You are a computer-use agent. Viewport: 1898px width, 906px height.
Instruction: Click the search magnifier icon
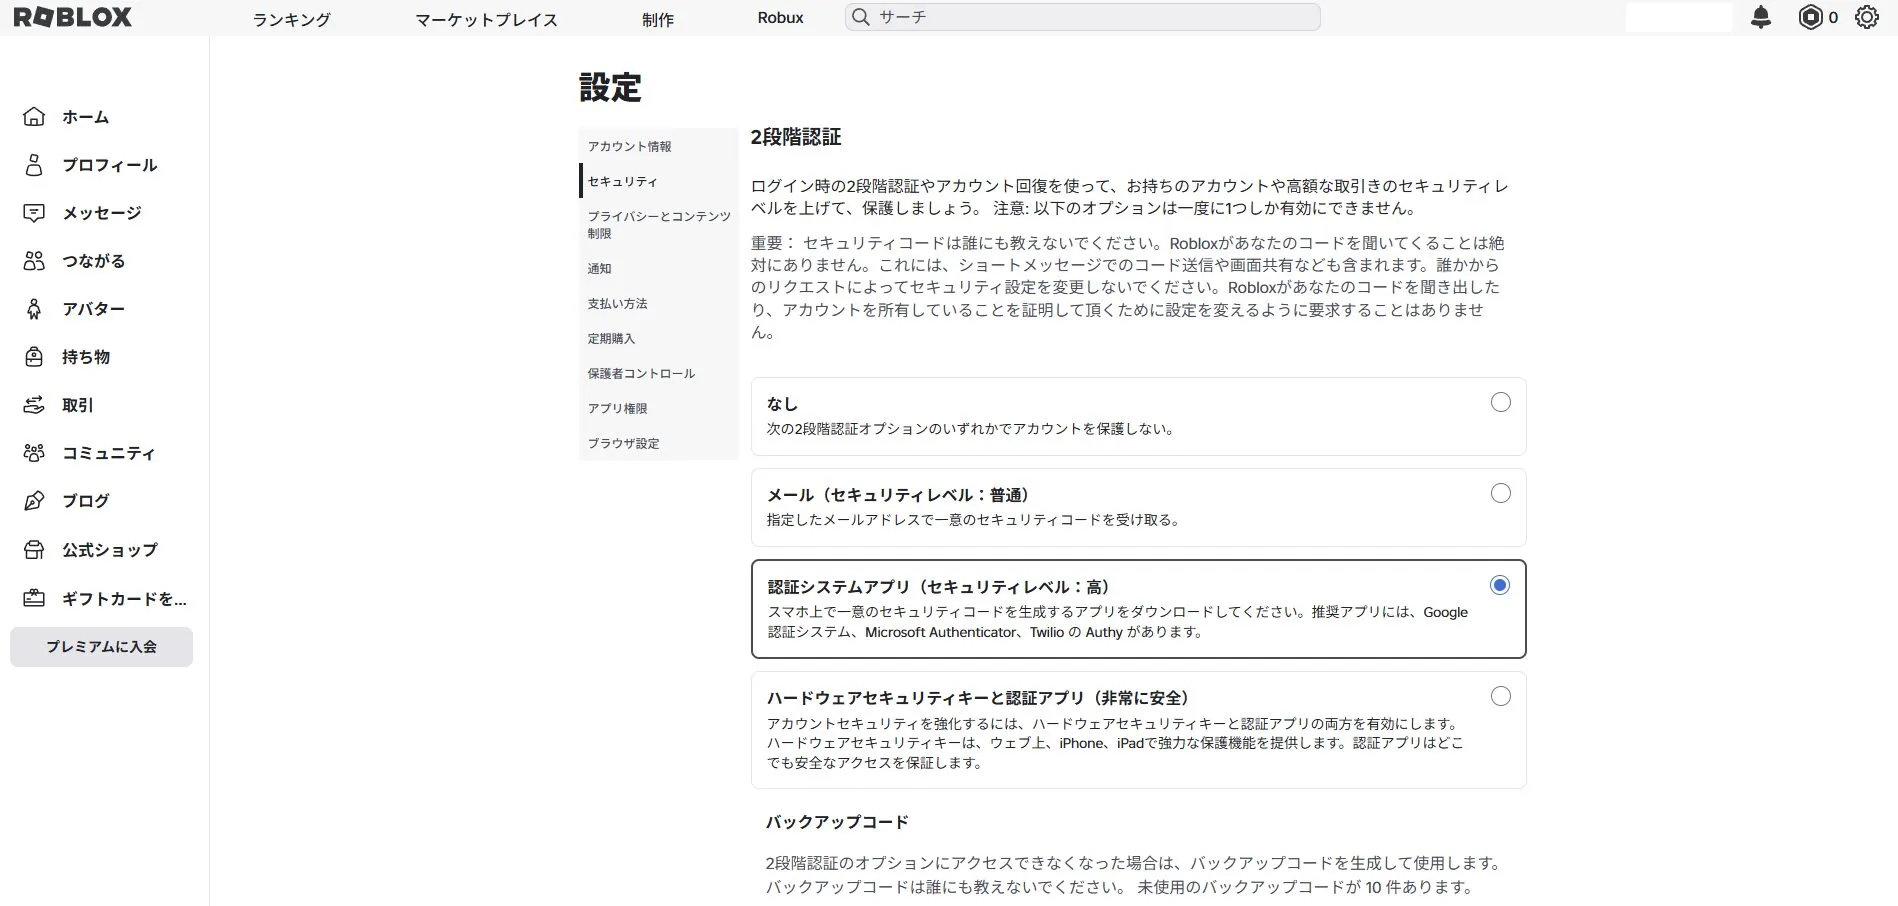coord(860,17)
